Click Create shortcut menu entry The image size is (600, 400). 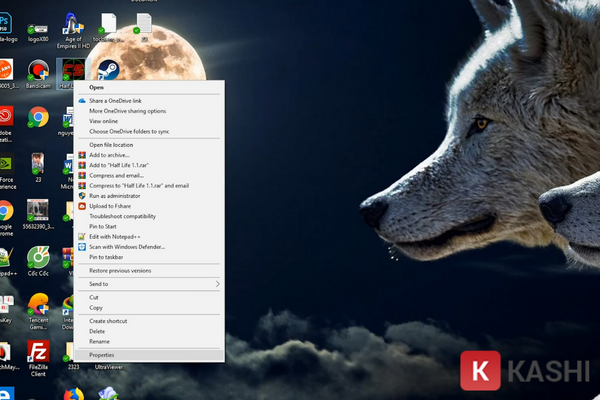(x=108, y=320)
